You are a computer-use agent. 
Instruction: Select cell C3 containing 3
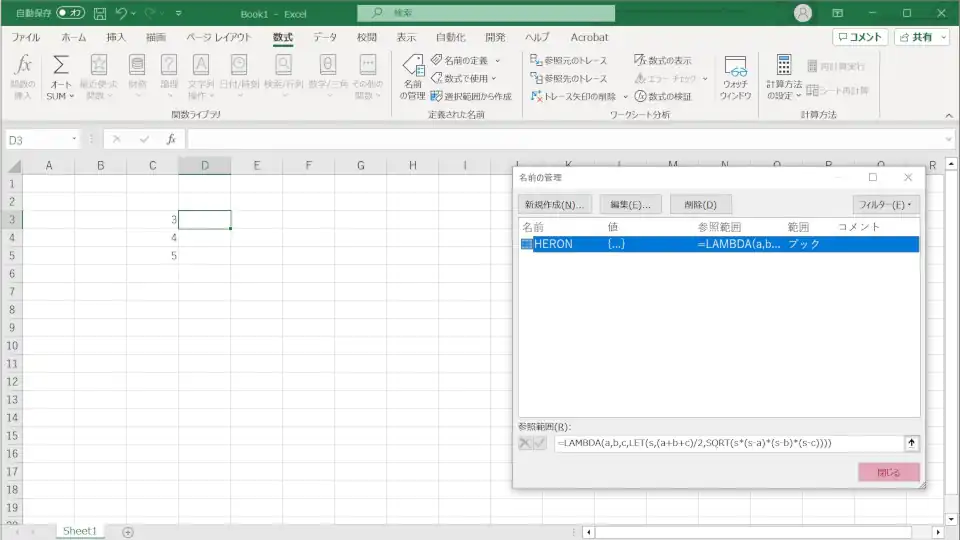(152, 219)
